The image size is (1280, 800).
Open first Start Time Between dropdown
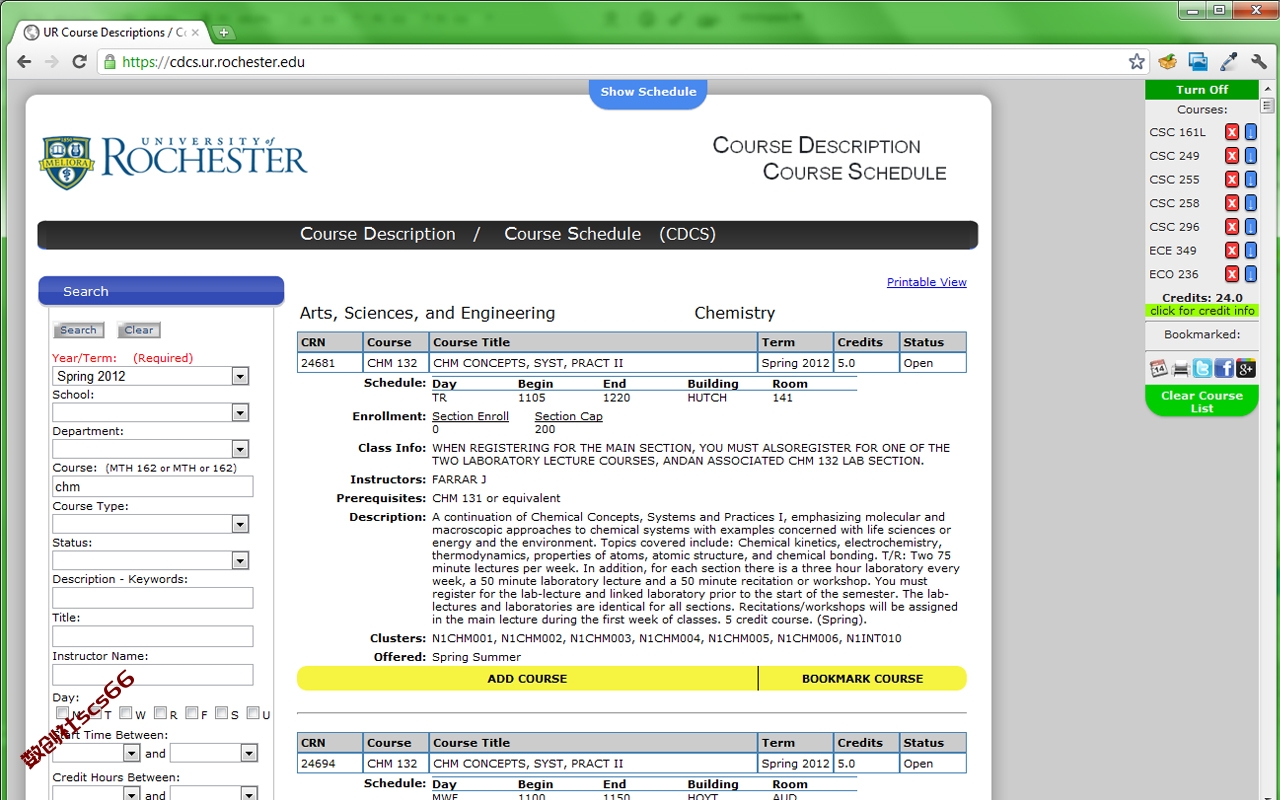pos(97,753)
